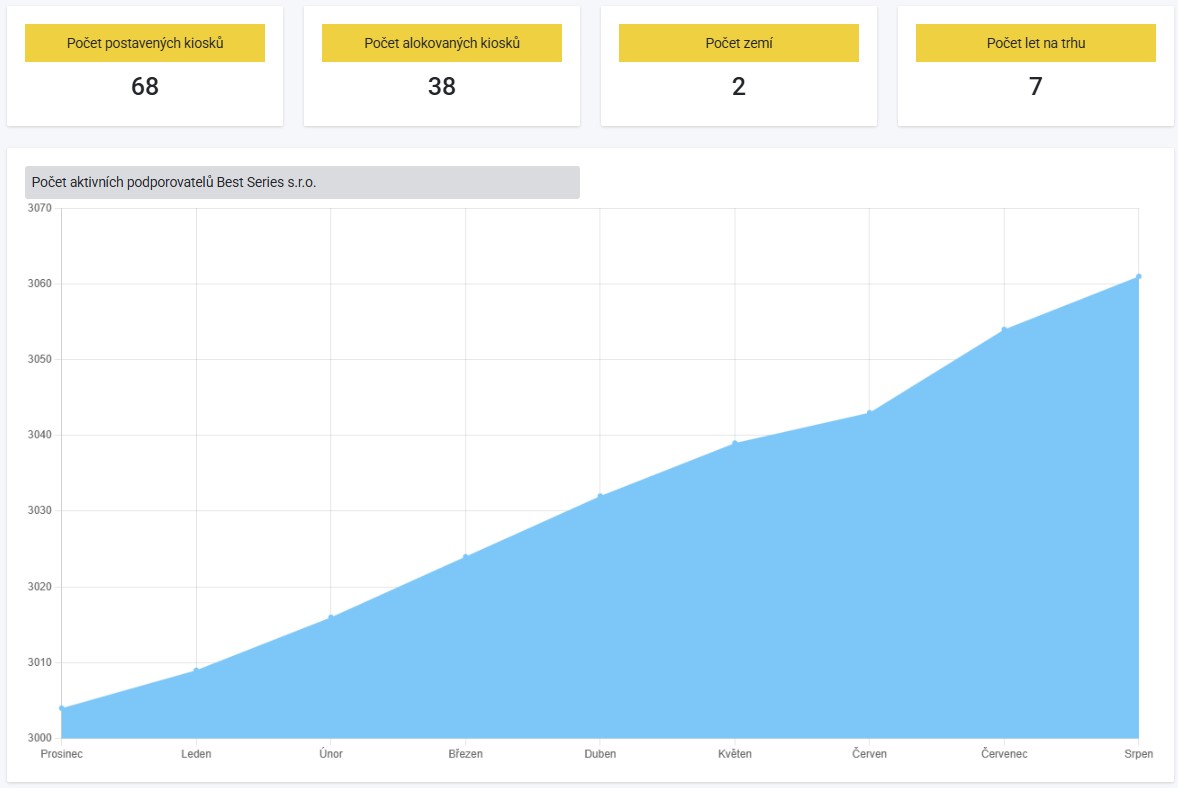Select the yellow 'Počet zemí' header
The image size is (1178, 788).
pyautogui.click(x=738, y=43)
